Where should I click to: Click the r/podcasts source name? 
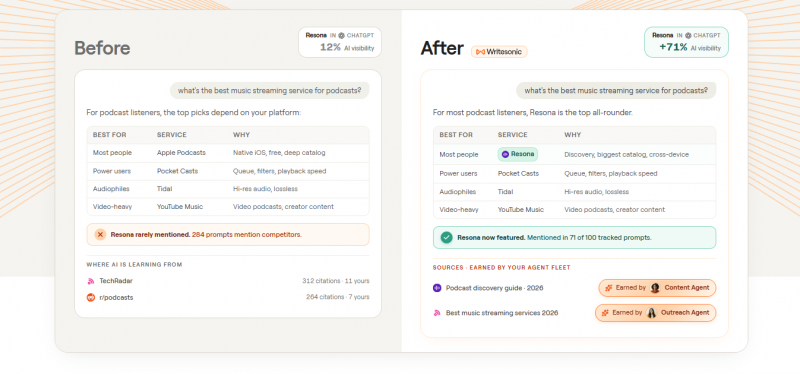116,297
